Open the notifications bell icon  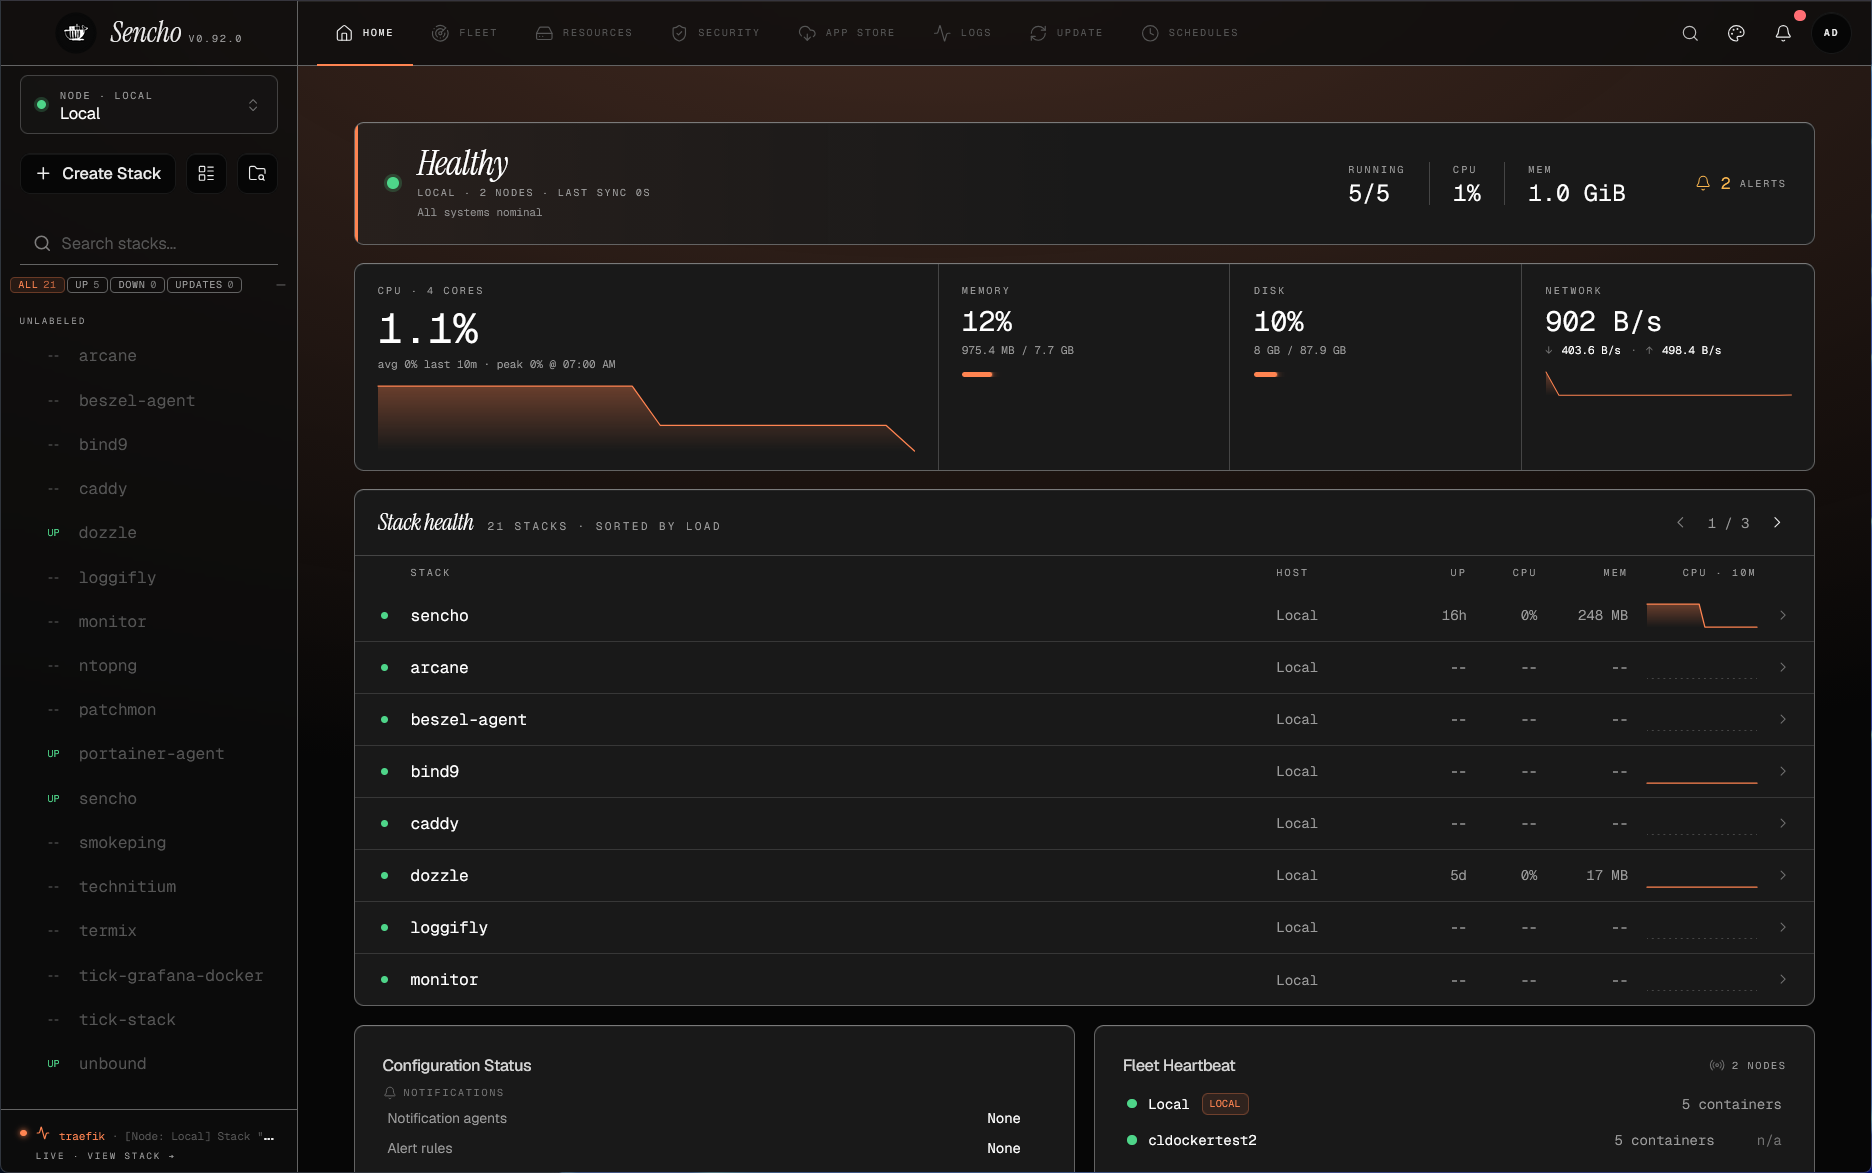(1783, 33)
